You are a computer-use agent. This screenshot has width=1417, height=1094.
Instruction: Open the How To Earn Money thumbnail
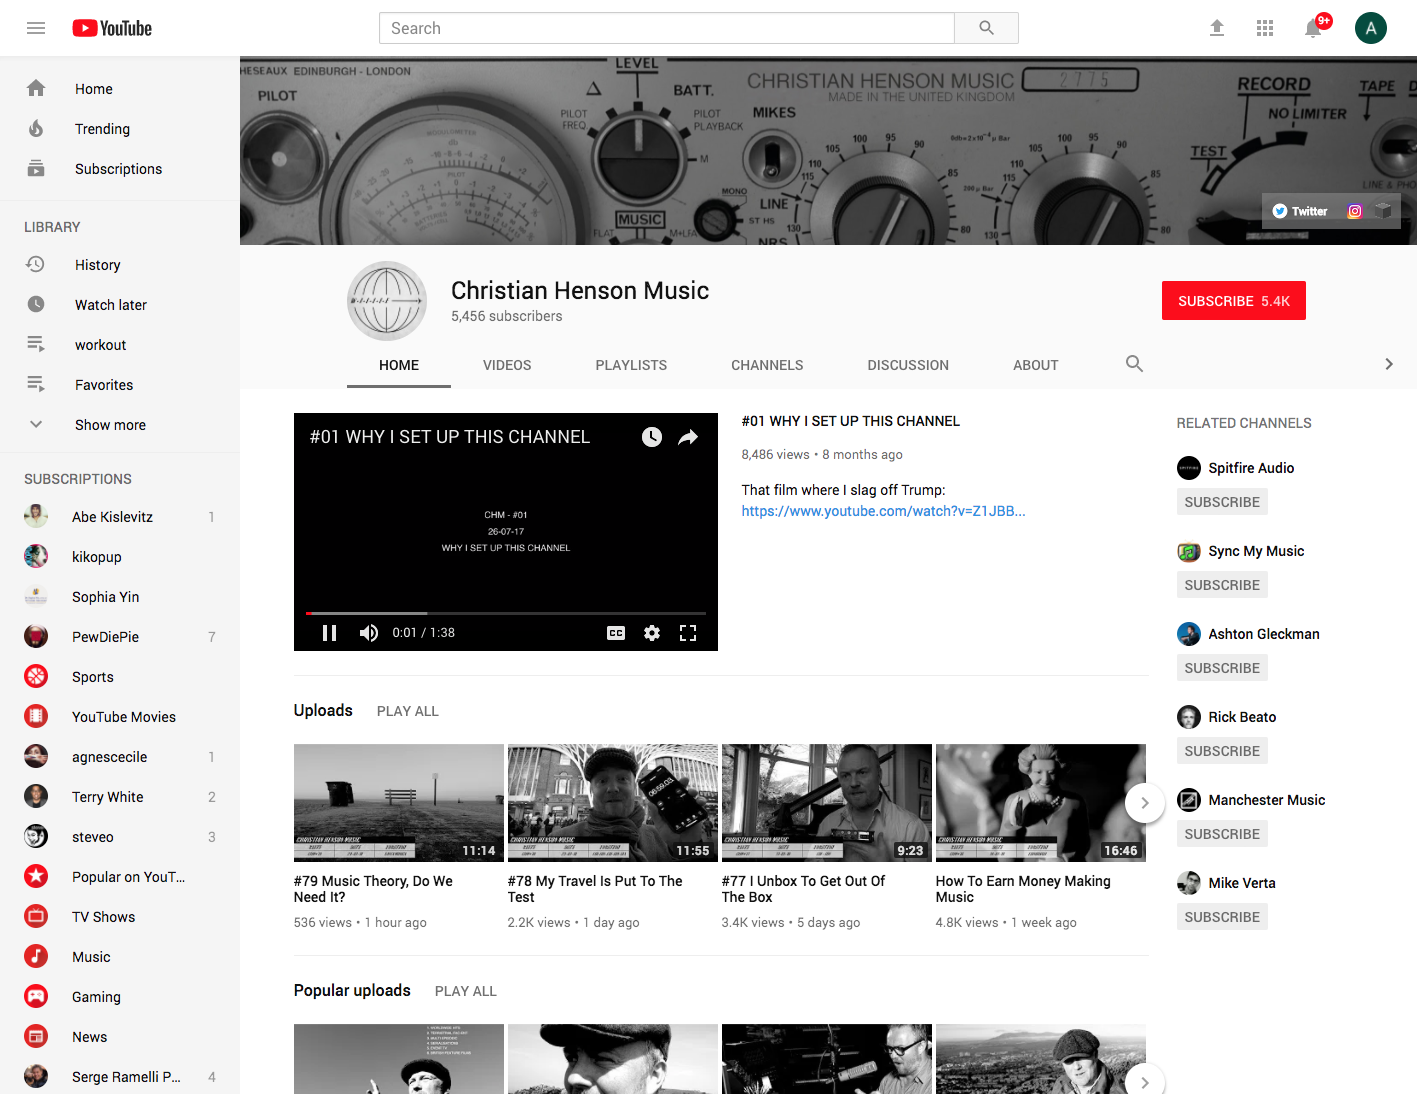pyautogui.click(x=1041, y=803)
